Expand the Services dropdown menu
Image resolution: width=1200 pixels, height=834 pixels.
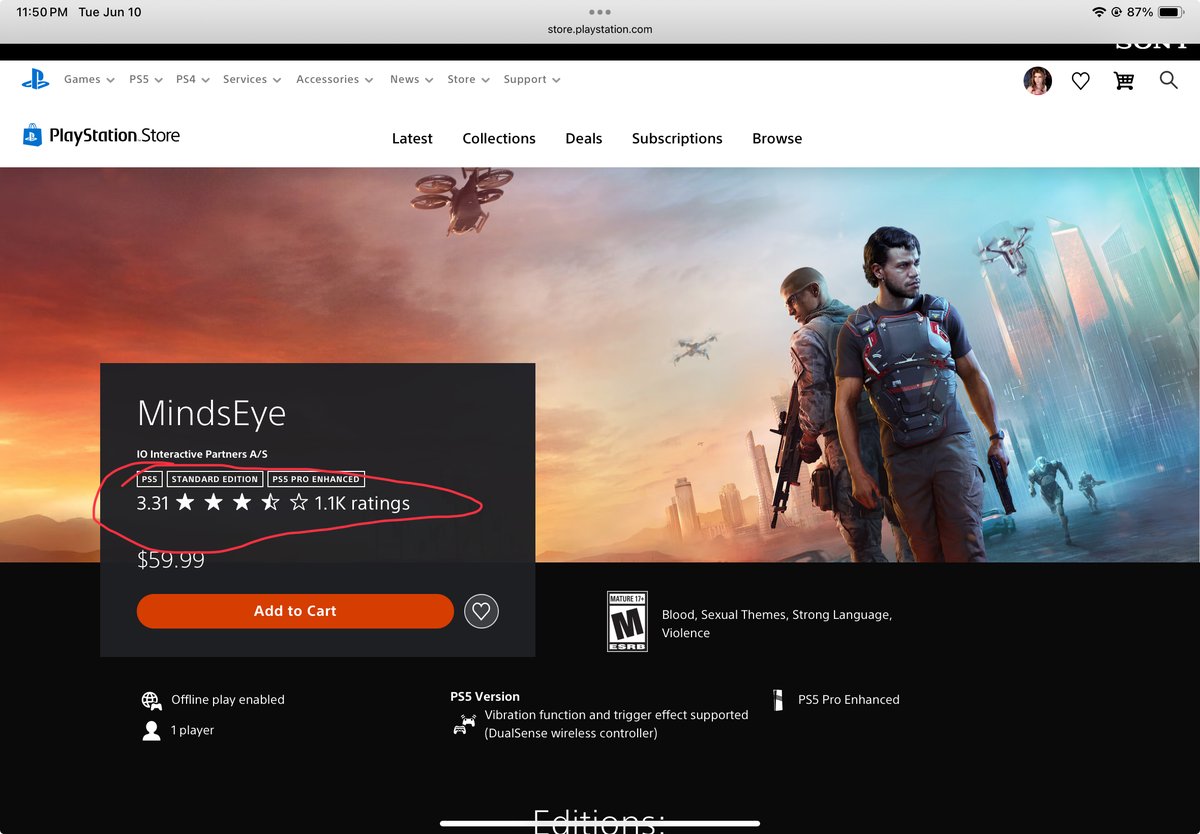click(x=252, y=80)
